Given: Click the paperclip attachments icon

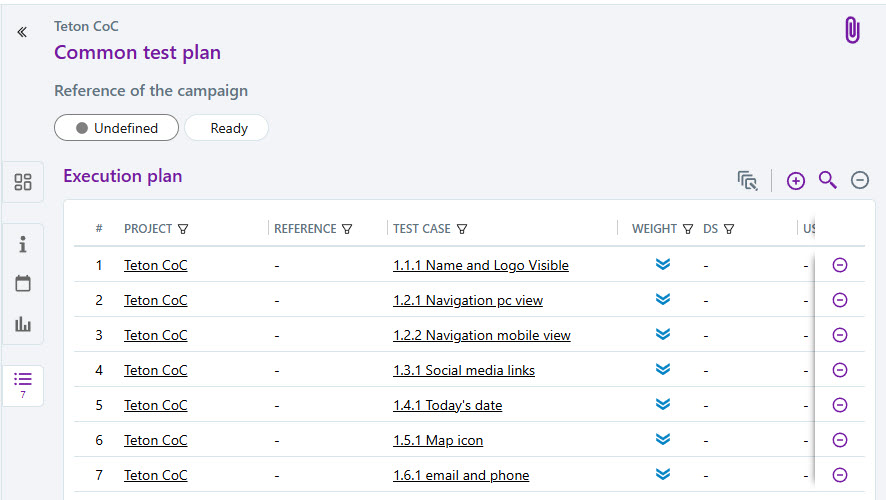Looking at the screenshot, I should pyautogui.click(x=852, y=31).
